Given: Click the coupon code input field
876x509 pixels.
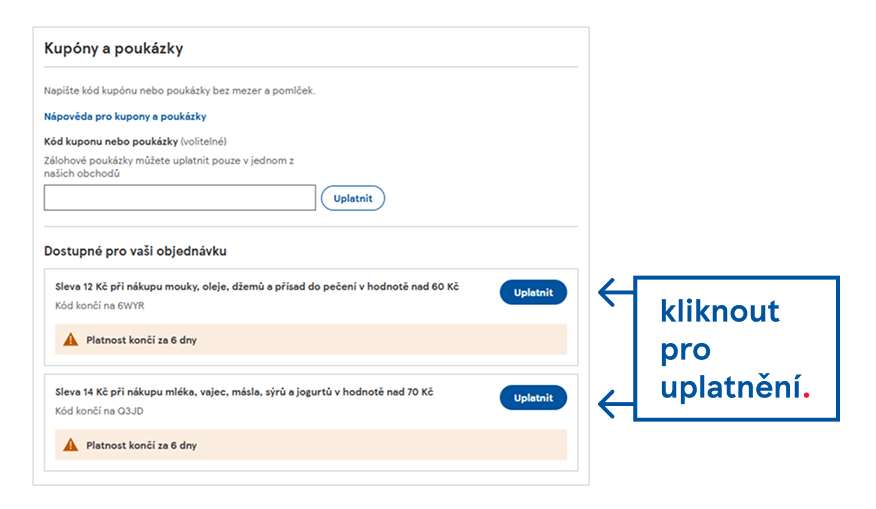Looking at the screenshot, I should 179,198.
